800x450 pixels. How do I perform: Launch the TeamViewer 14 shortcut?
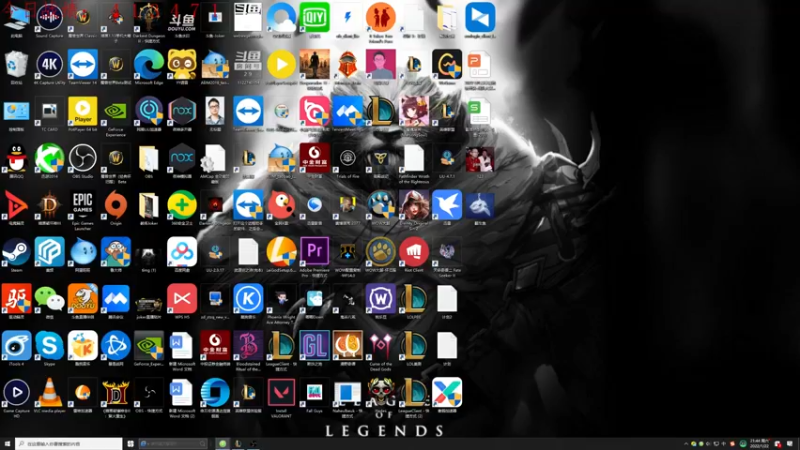pyautogui.click(x=83, y=67)
